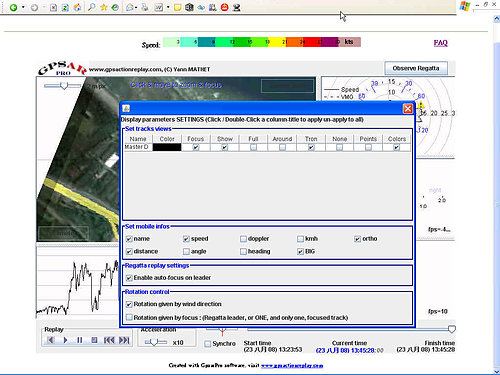Uncheck the distance checkbox

pyautogui.click(x=129, y=252)
